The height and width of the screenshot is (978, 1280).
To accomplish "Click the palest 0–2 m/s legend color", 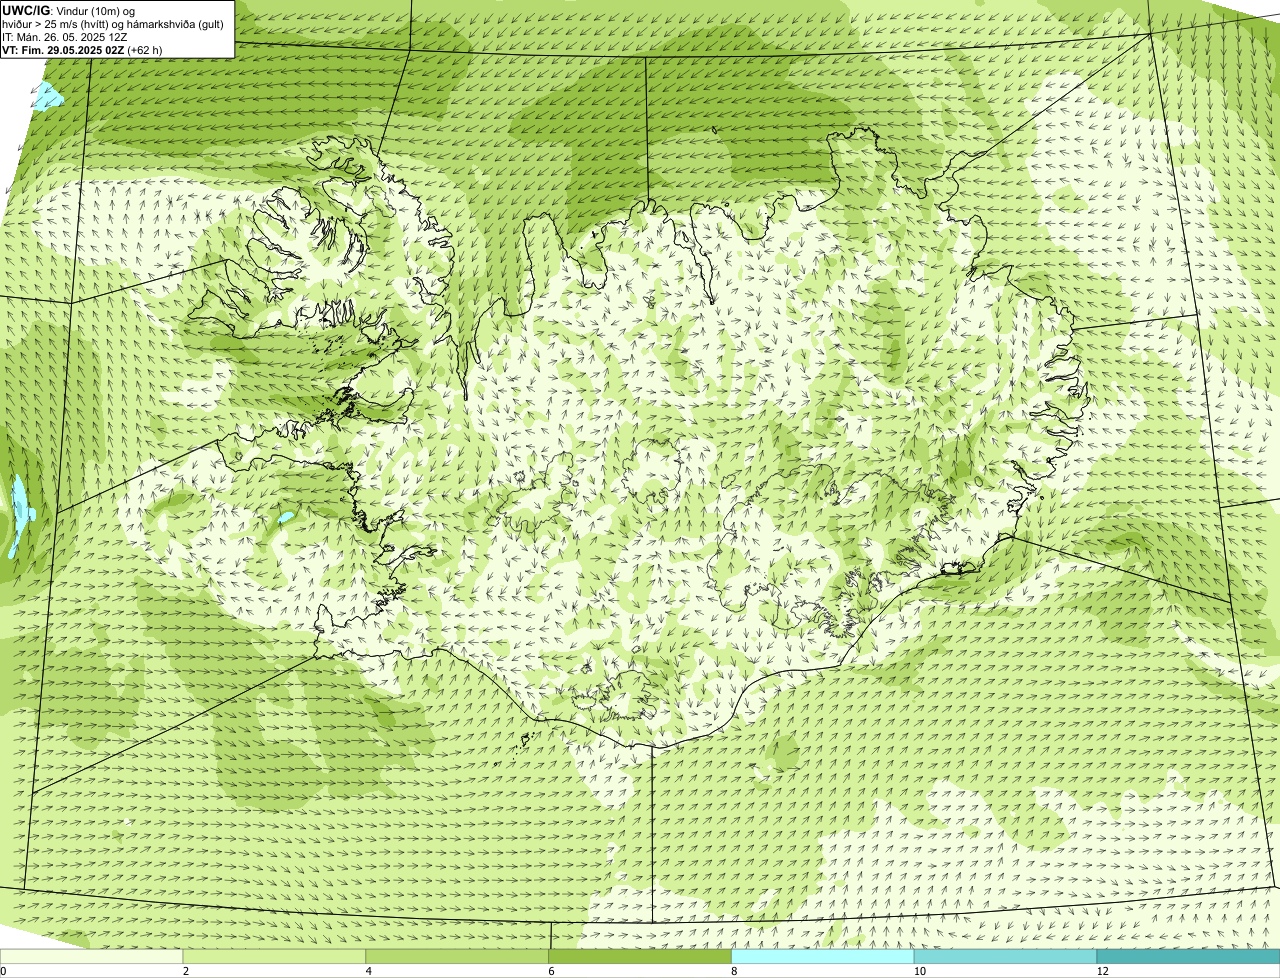I will [x=92, y=957].
